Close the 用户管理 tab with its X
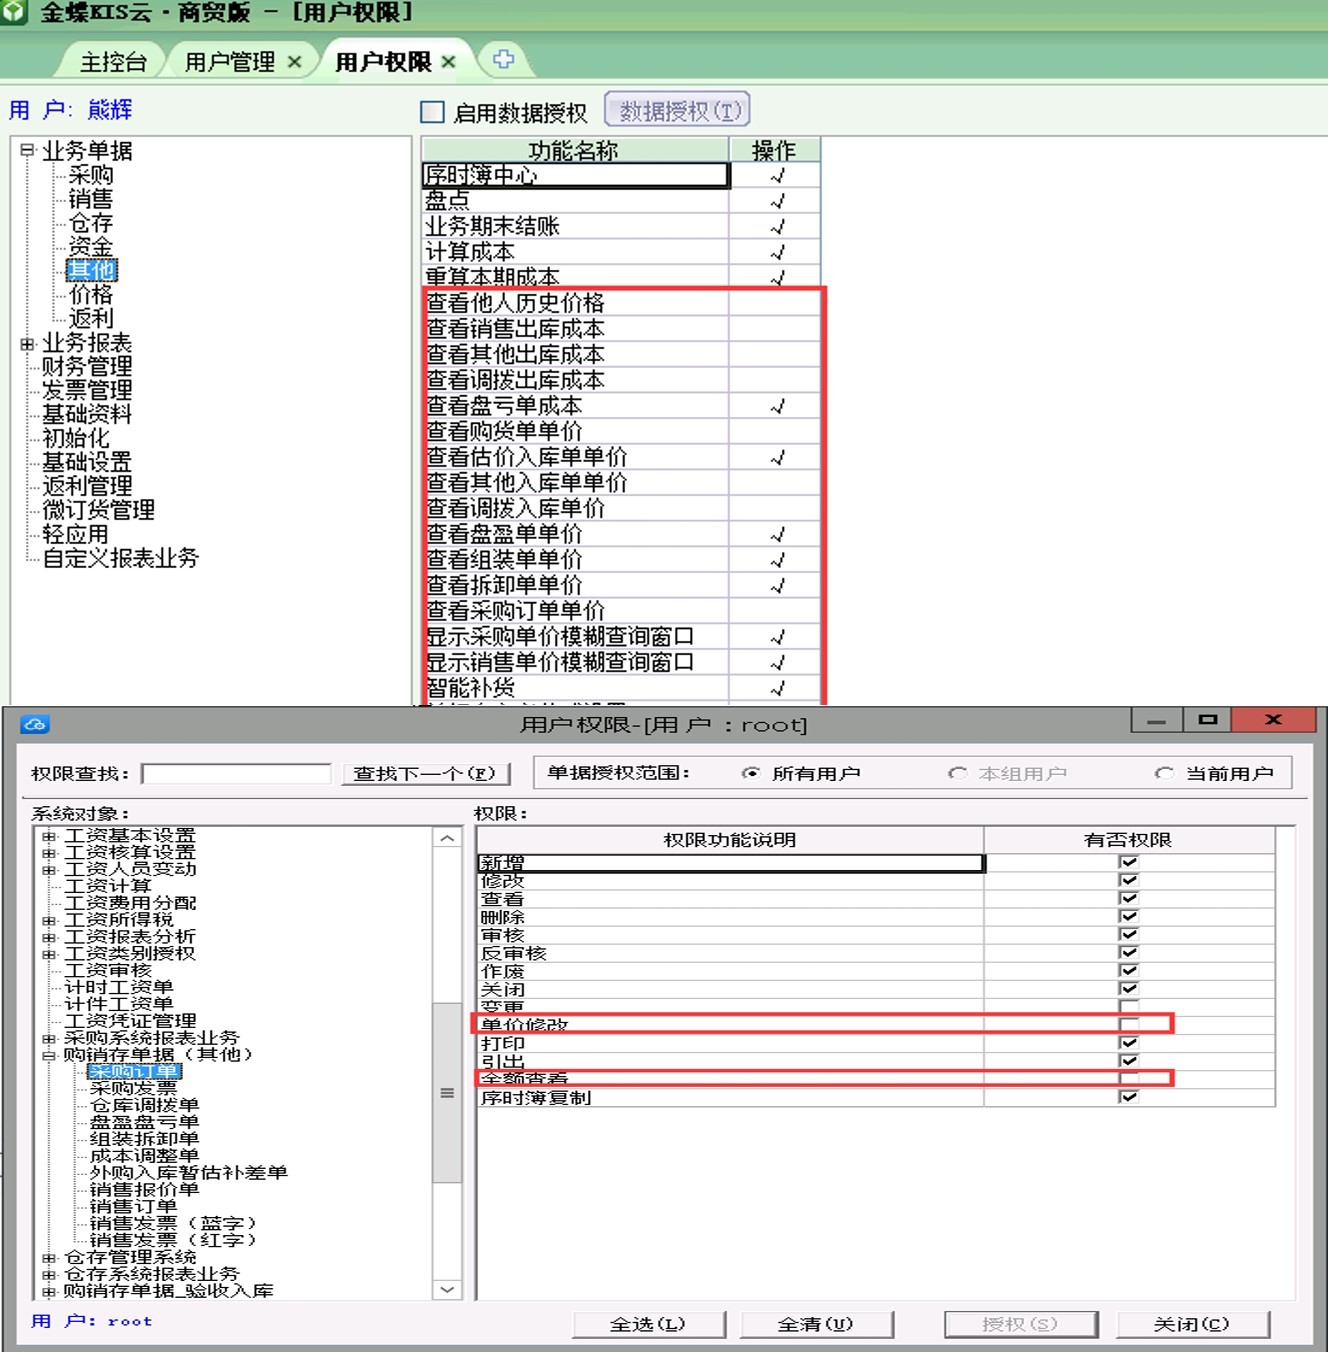Image resolution: width=1328 pixels, height=1352 pixels. coord(294,62)
